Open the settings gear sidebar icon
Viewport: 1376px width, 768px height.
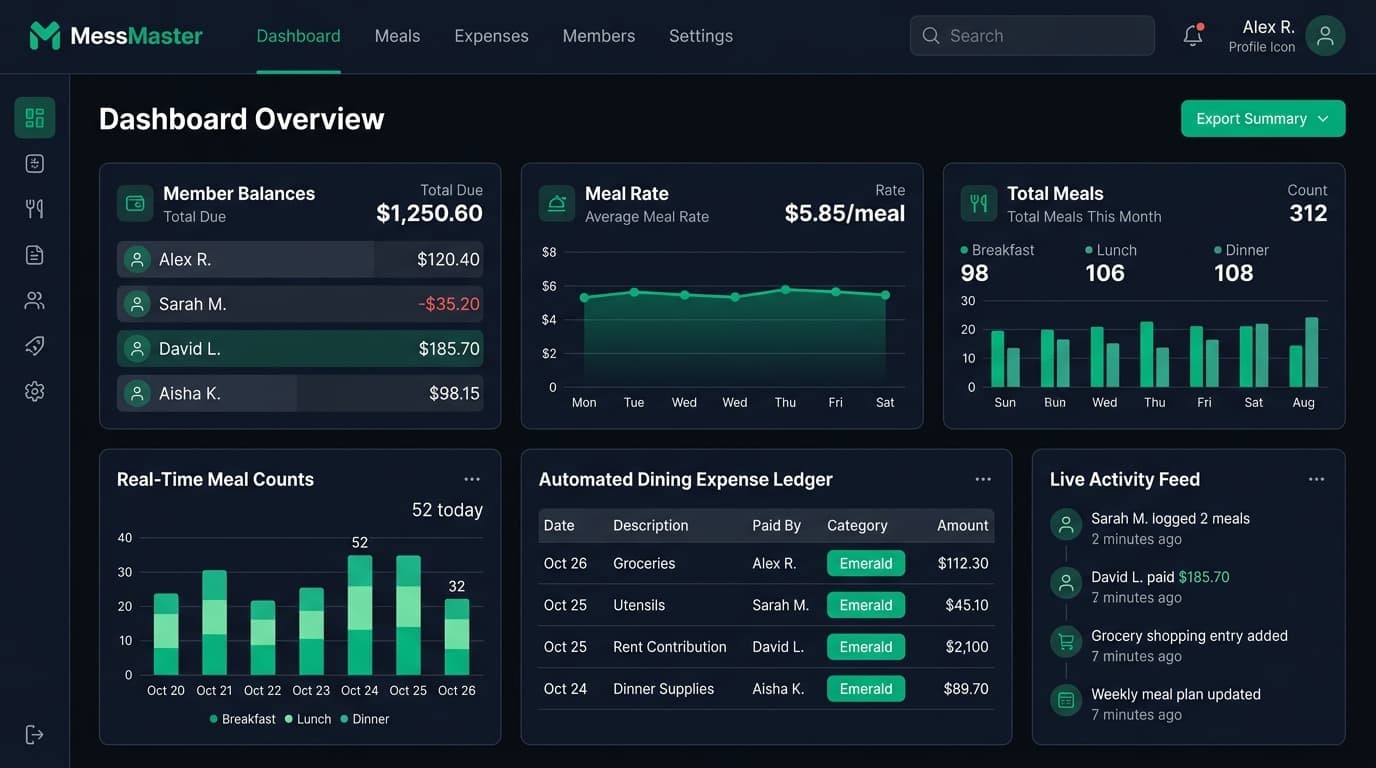click(35, 391)
